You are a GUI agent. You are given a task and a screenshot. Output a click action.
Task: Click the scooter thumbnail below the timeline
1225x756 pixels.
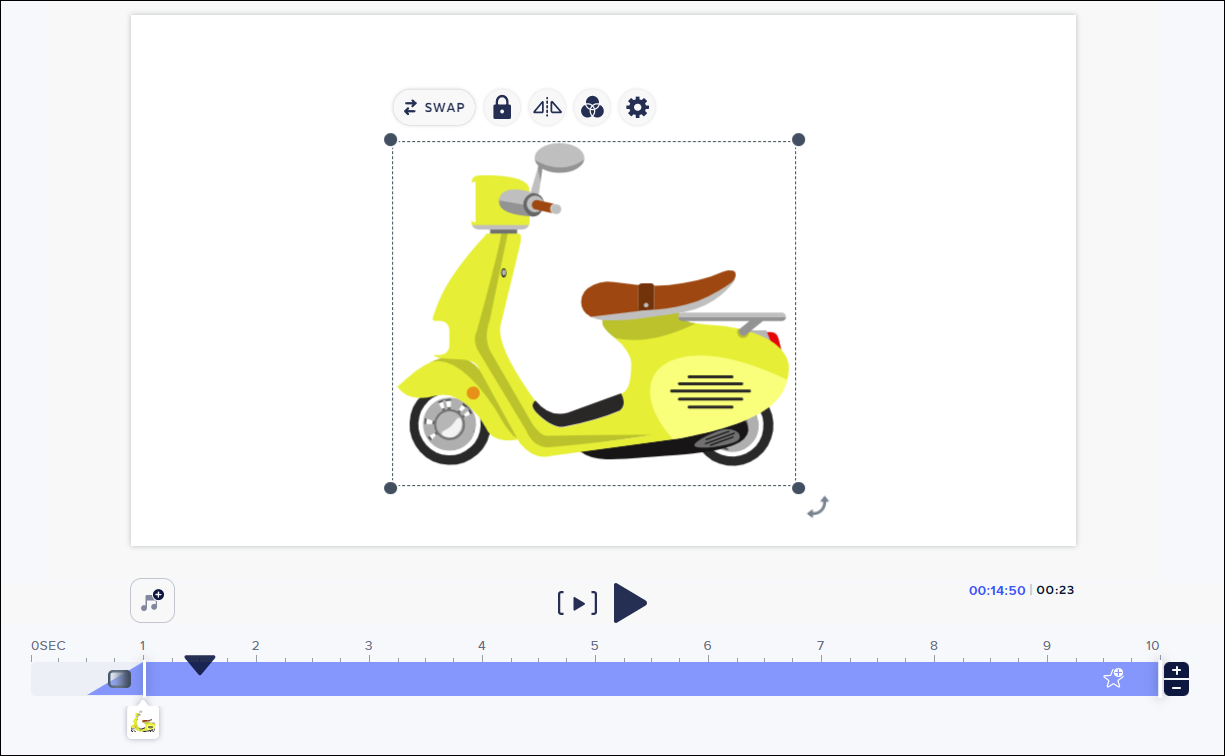[143, 722]
